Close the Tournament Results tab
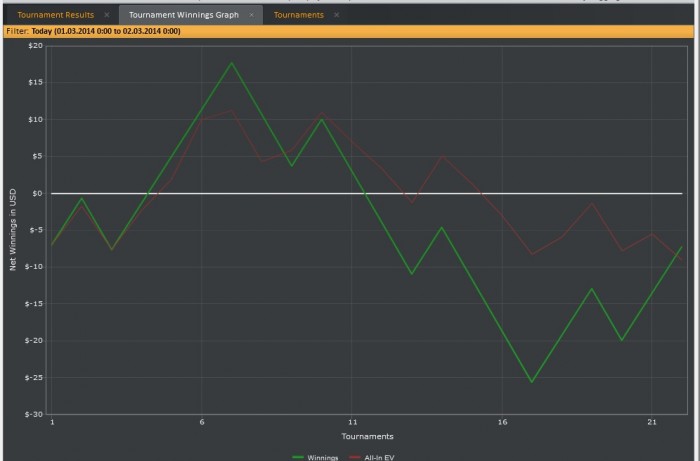700x461 pixels. point(107,15)
